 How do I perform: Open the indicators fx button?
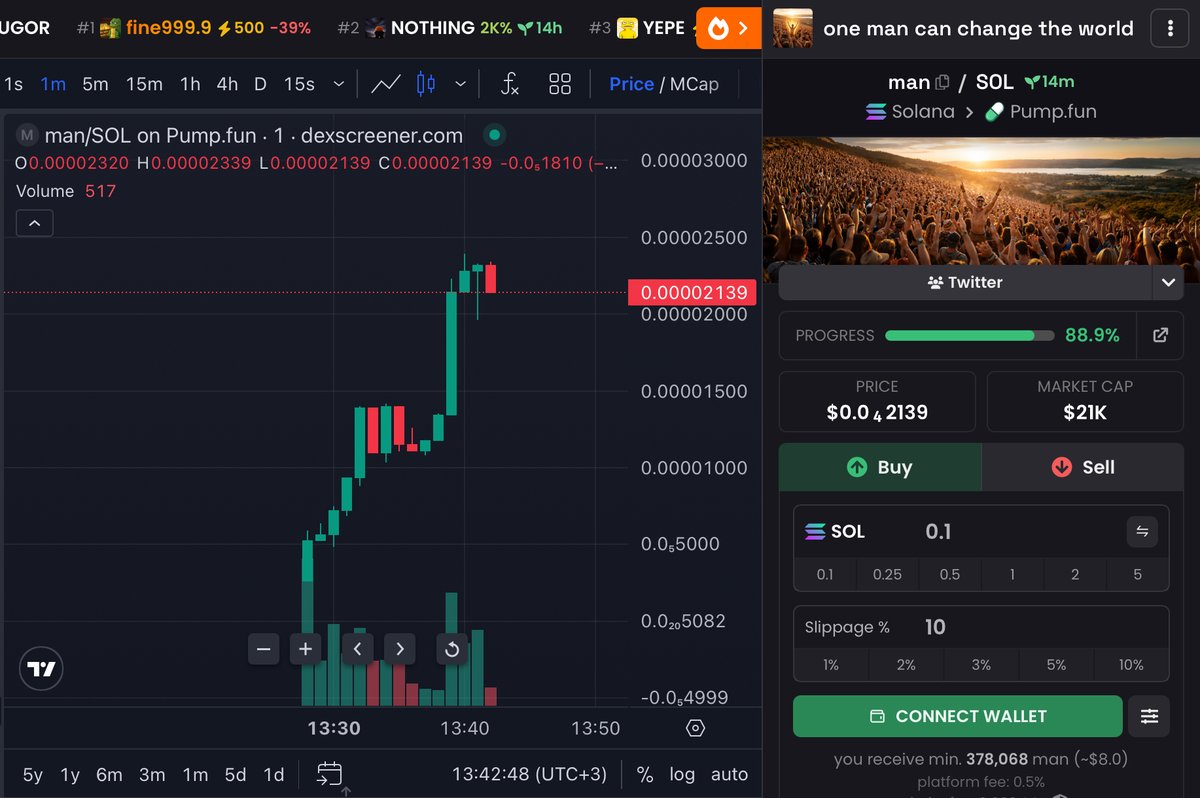point(510,84)
